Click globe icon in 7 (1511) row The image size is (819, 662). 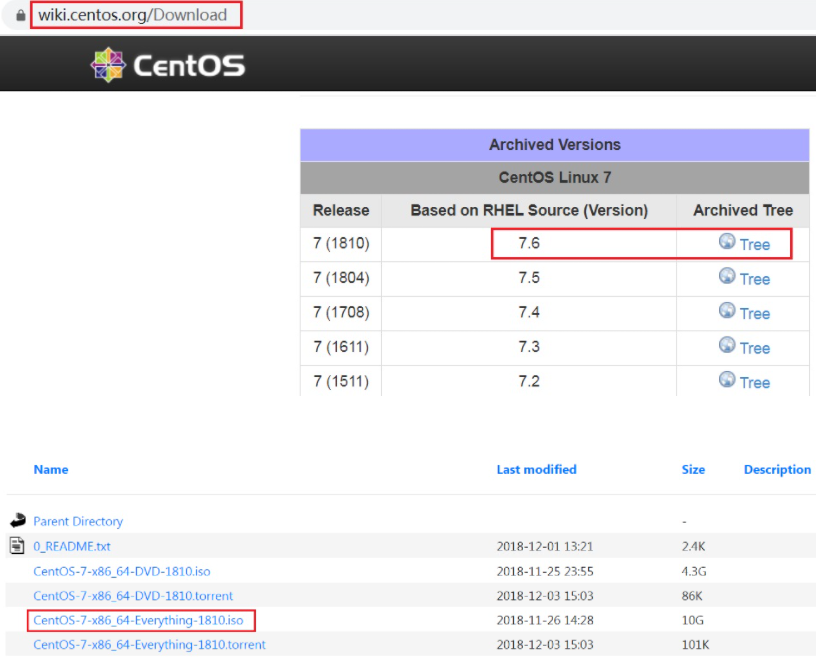(727, 379)
